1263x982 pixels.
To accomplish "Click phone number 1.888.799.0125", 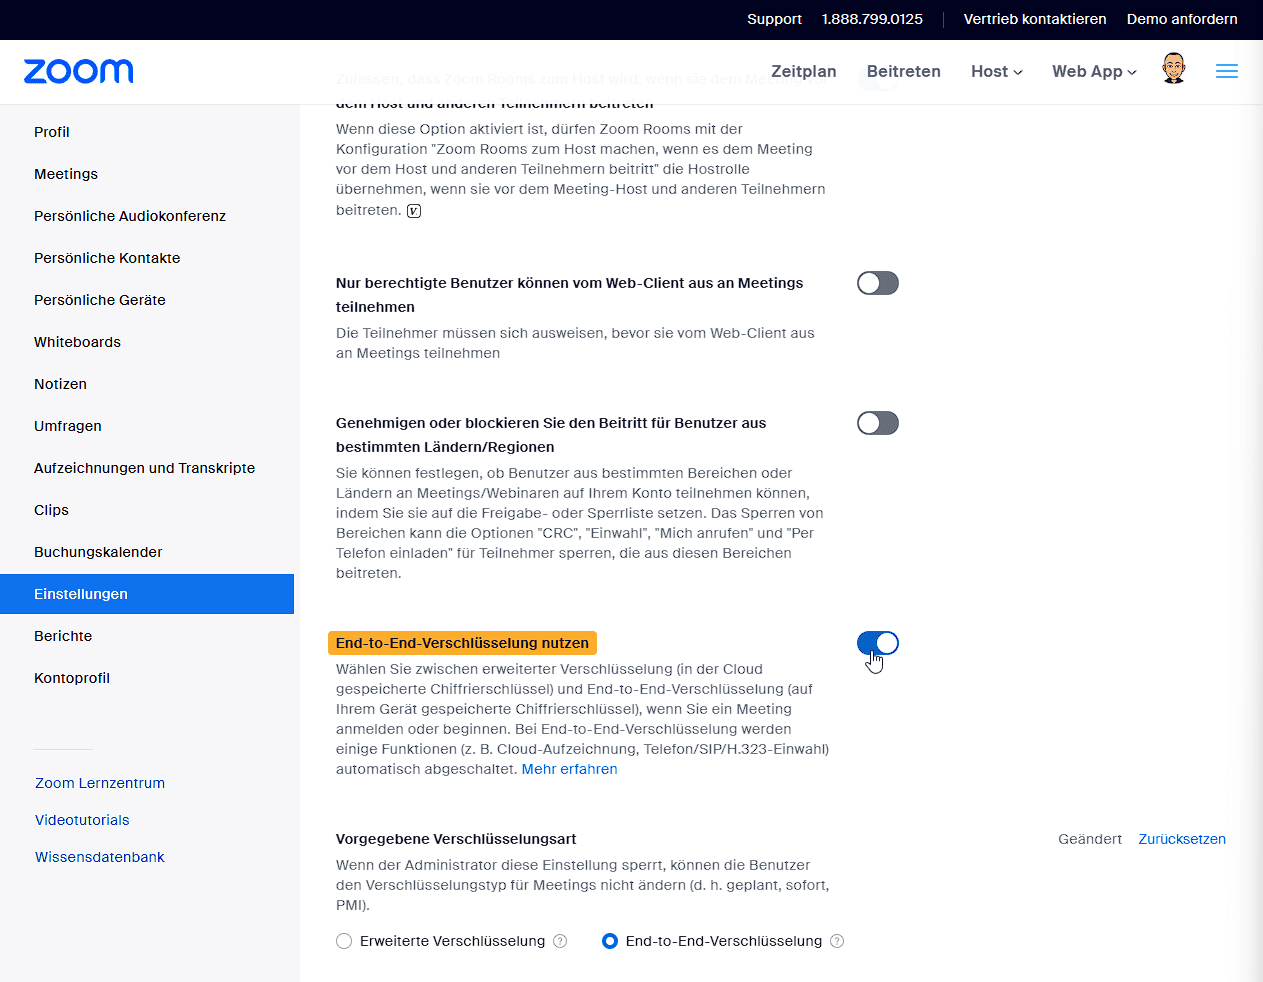I will [872, 19].
